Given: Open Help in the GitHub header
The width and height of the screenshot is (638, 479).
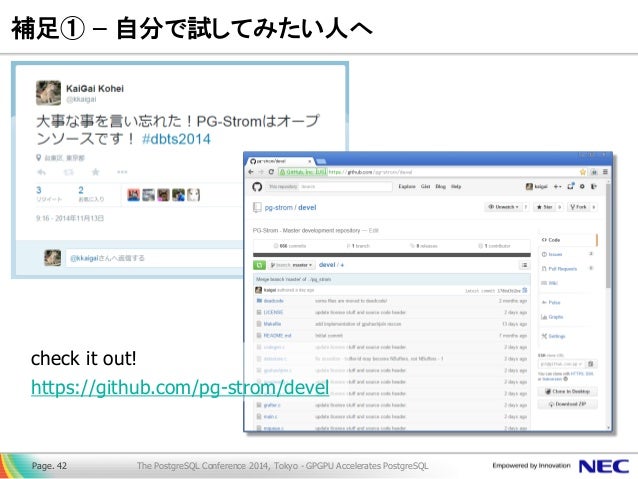Looking at the screenshot, I should (456, 186).
